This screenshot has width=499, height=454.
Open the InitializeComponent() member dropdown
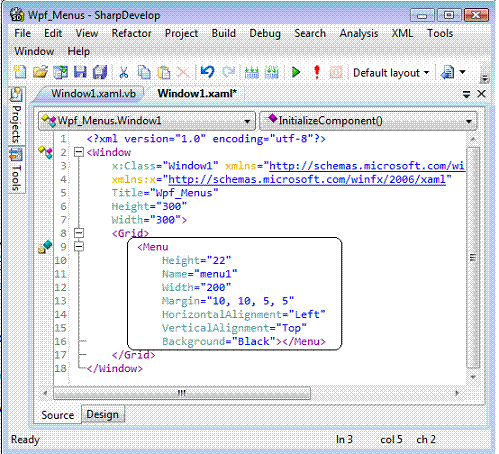coord(368,120)
